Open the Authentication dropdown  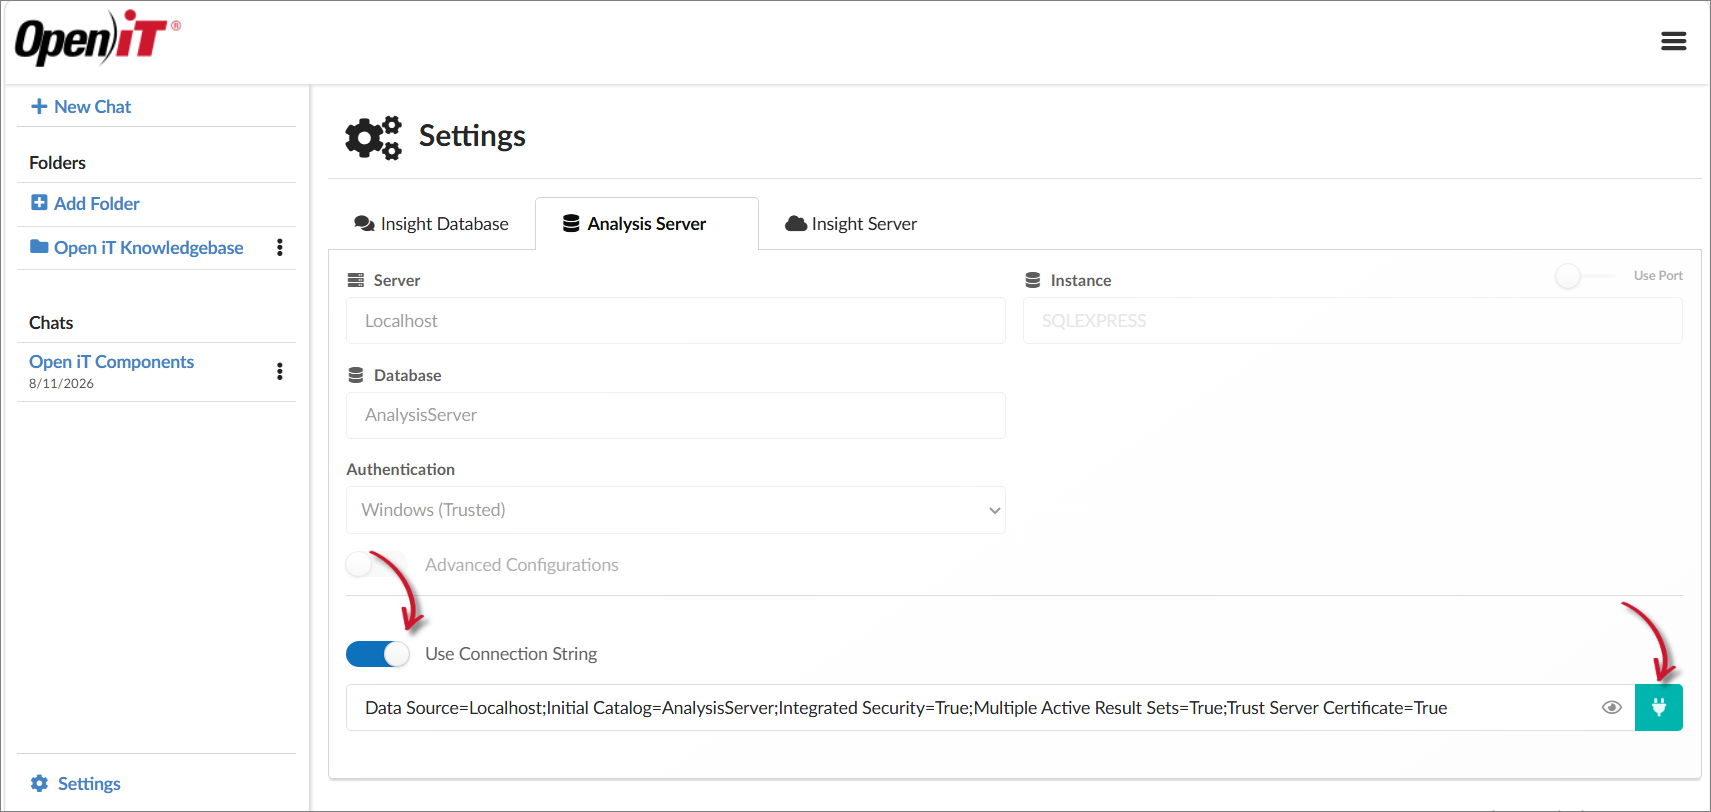coord(676,510)
